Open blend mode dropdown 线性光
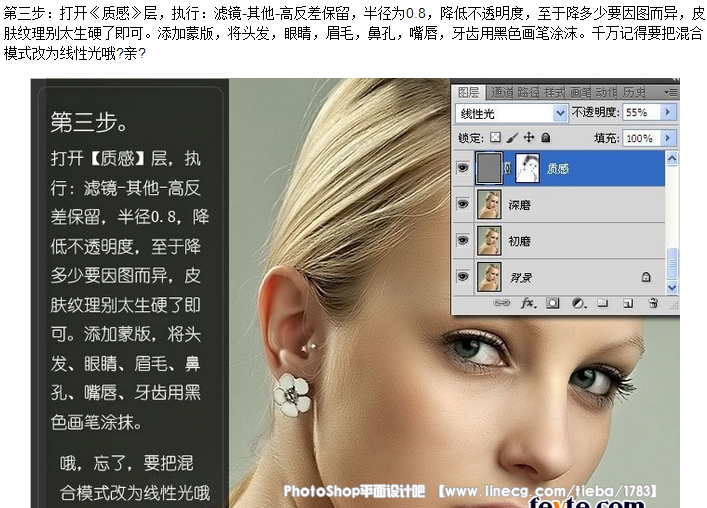The image size is (707, 508). [x=510, y=113]
